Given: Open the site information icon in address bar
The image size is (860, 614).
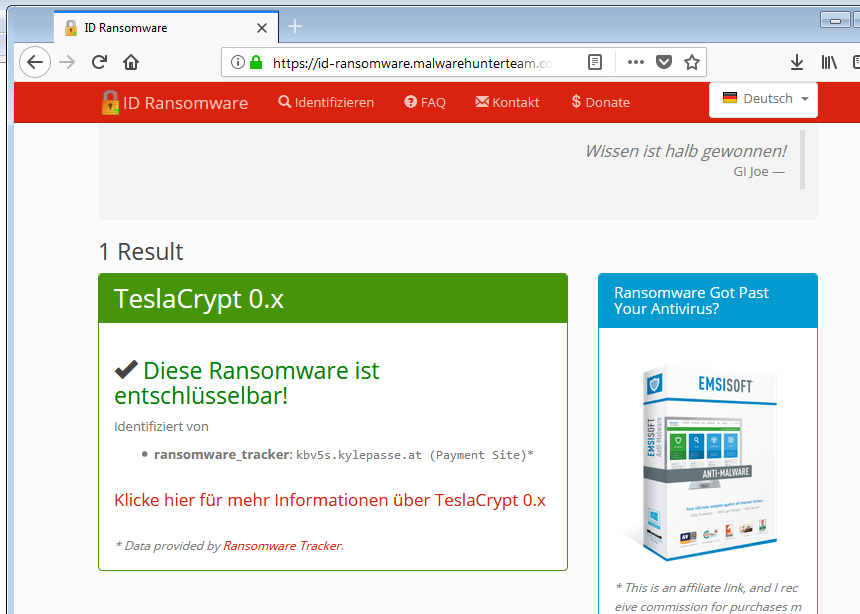Looking at the screenshot, I should coord(237,63).
